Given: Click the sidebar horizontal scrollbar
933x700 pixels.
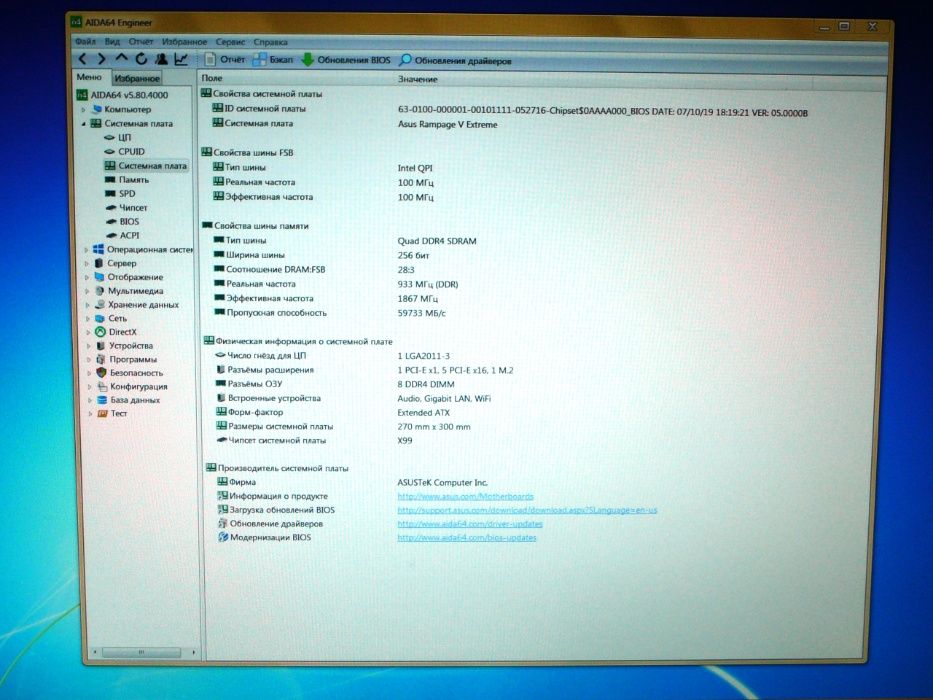Looking at the screenshot, I should pos(141,652).
